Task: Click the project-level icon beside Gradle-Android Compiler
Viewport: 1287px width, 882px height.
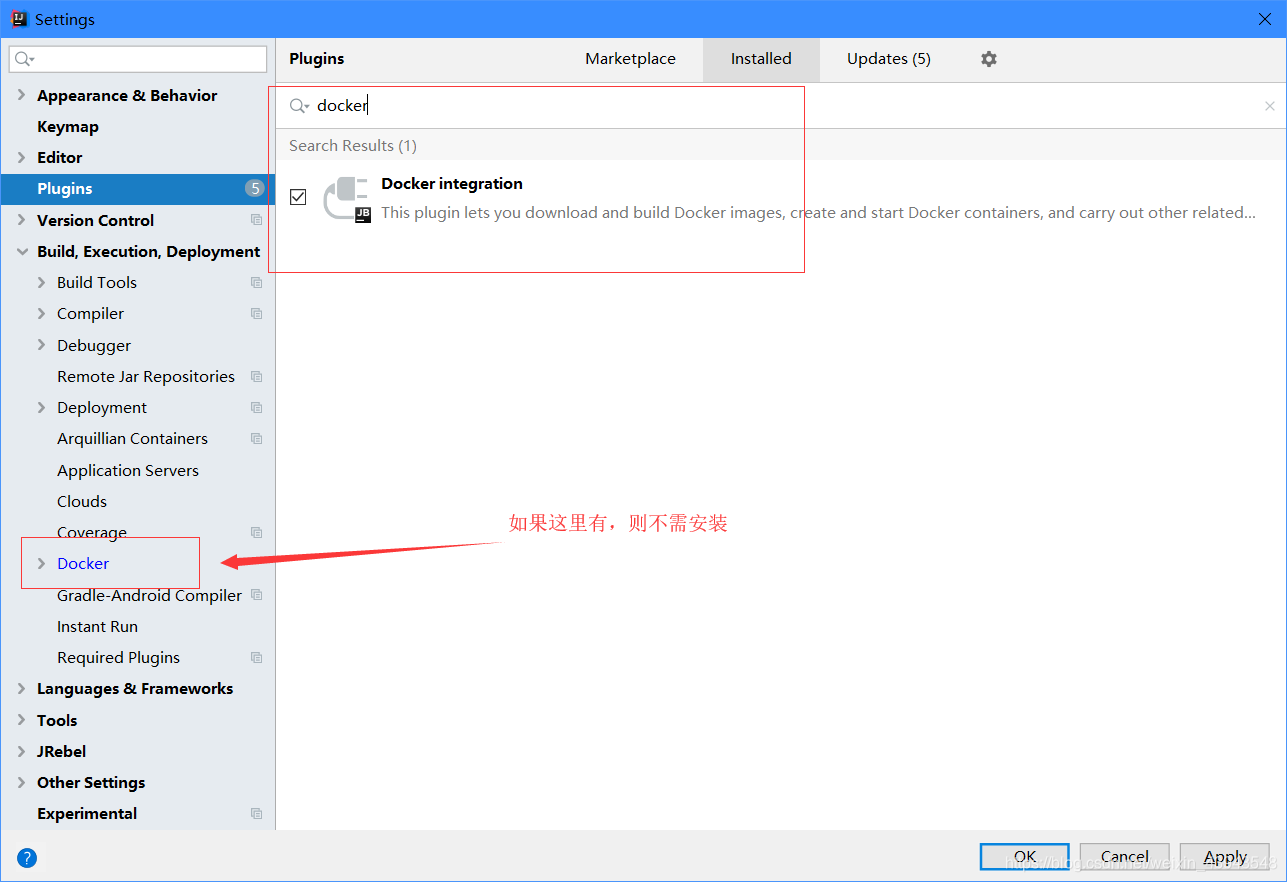Action: (x=257, y=595)
